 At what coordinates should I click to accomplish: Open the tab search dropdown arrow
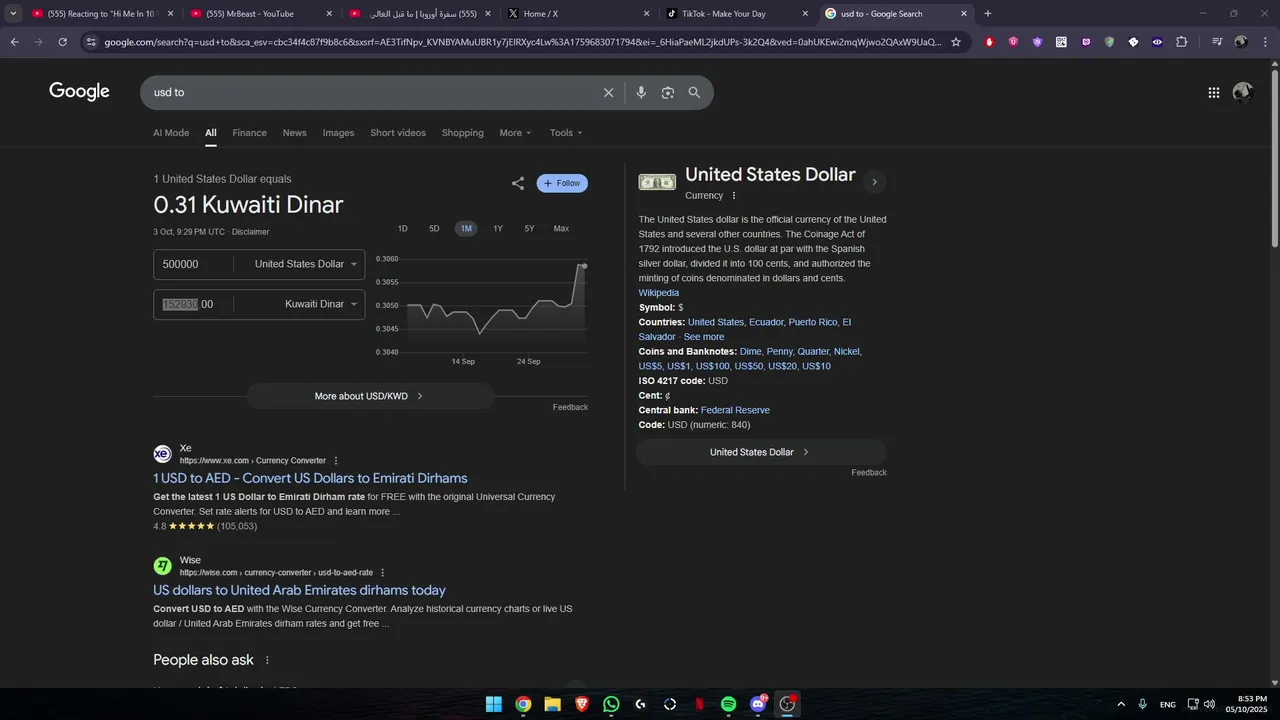tap(13, 14)
